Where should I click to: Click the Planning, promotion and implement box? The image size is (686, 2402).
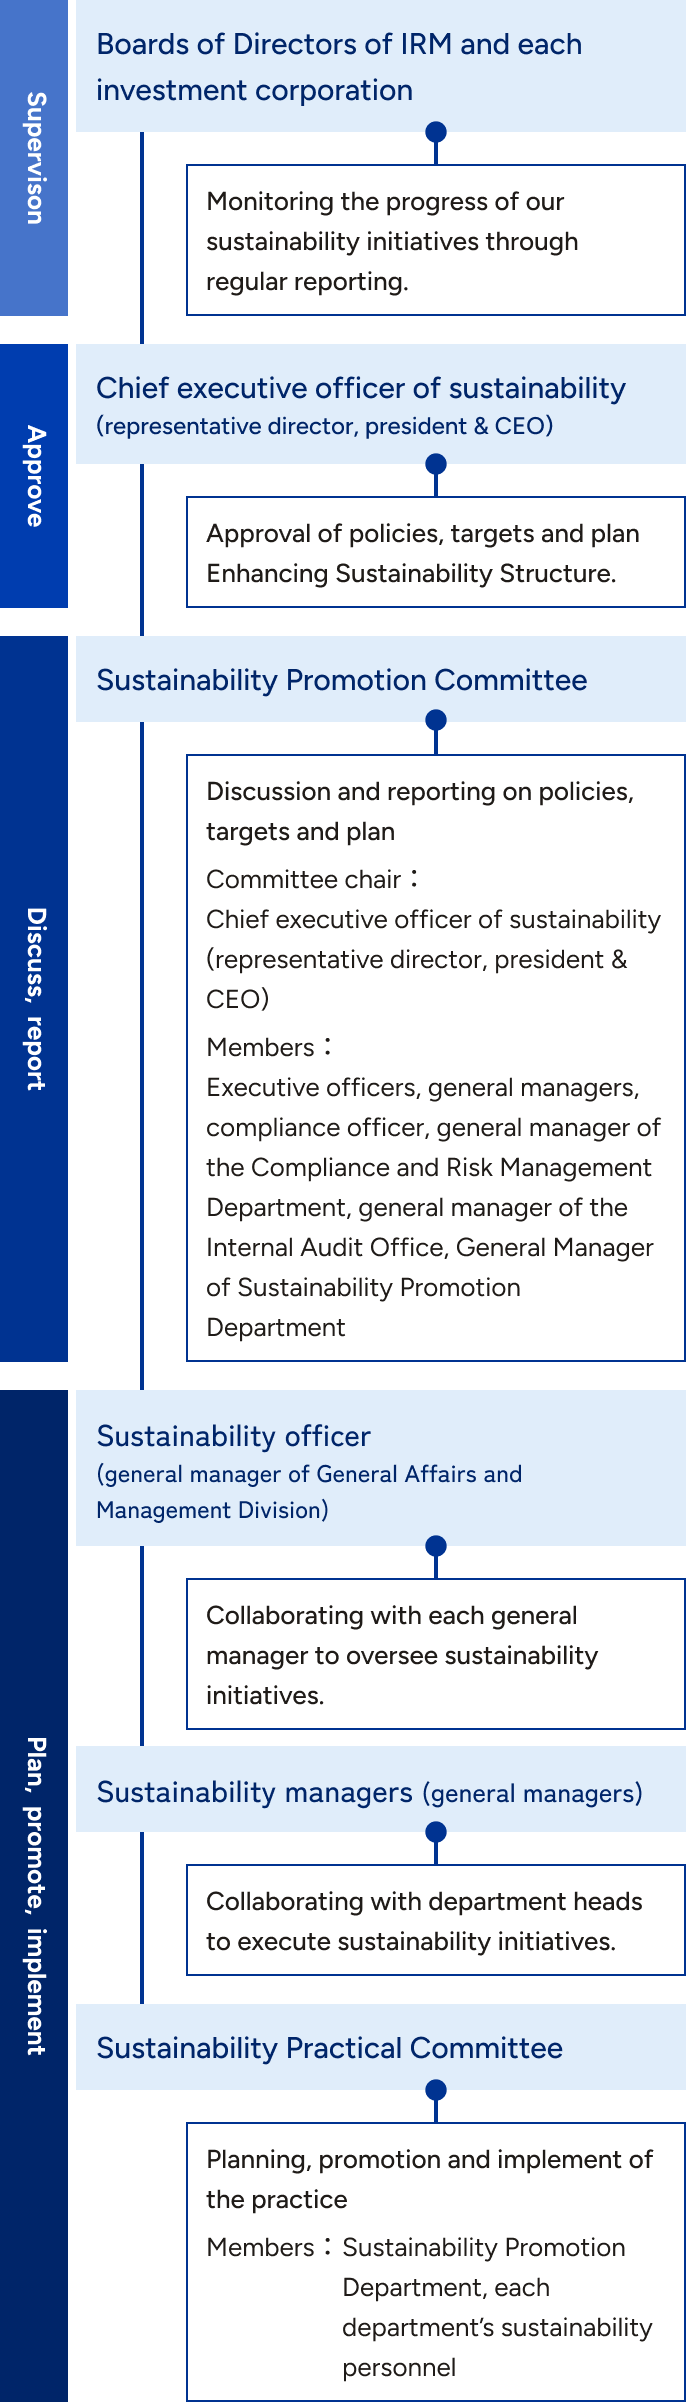436,2262
